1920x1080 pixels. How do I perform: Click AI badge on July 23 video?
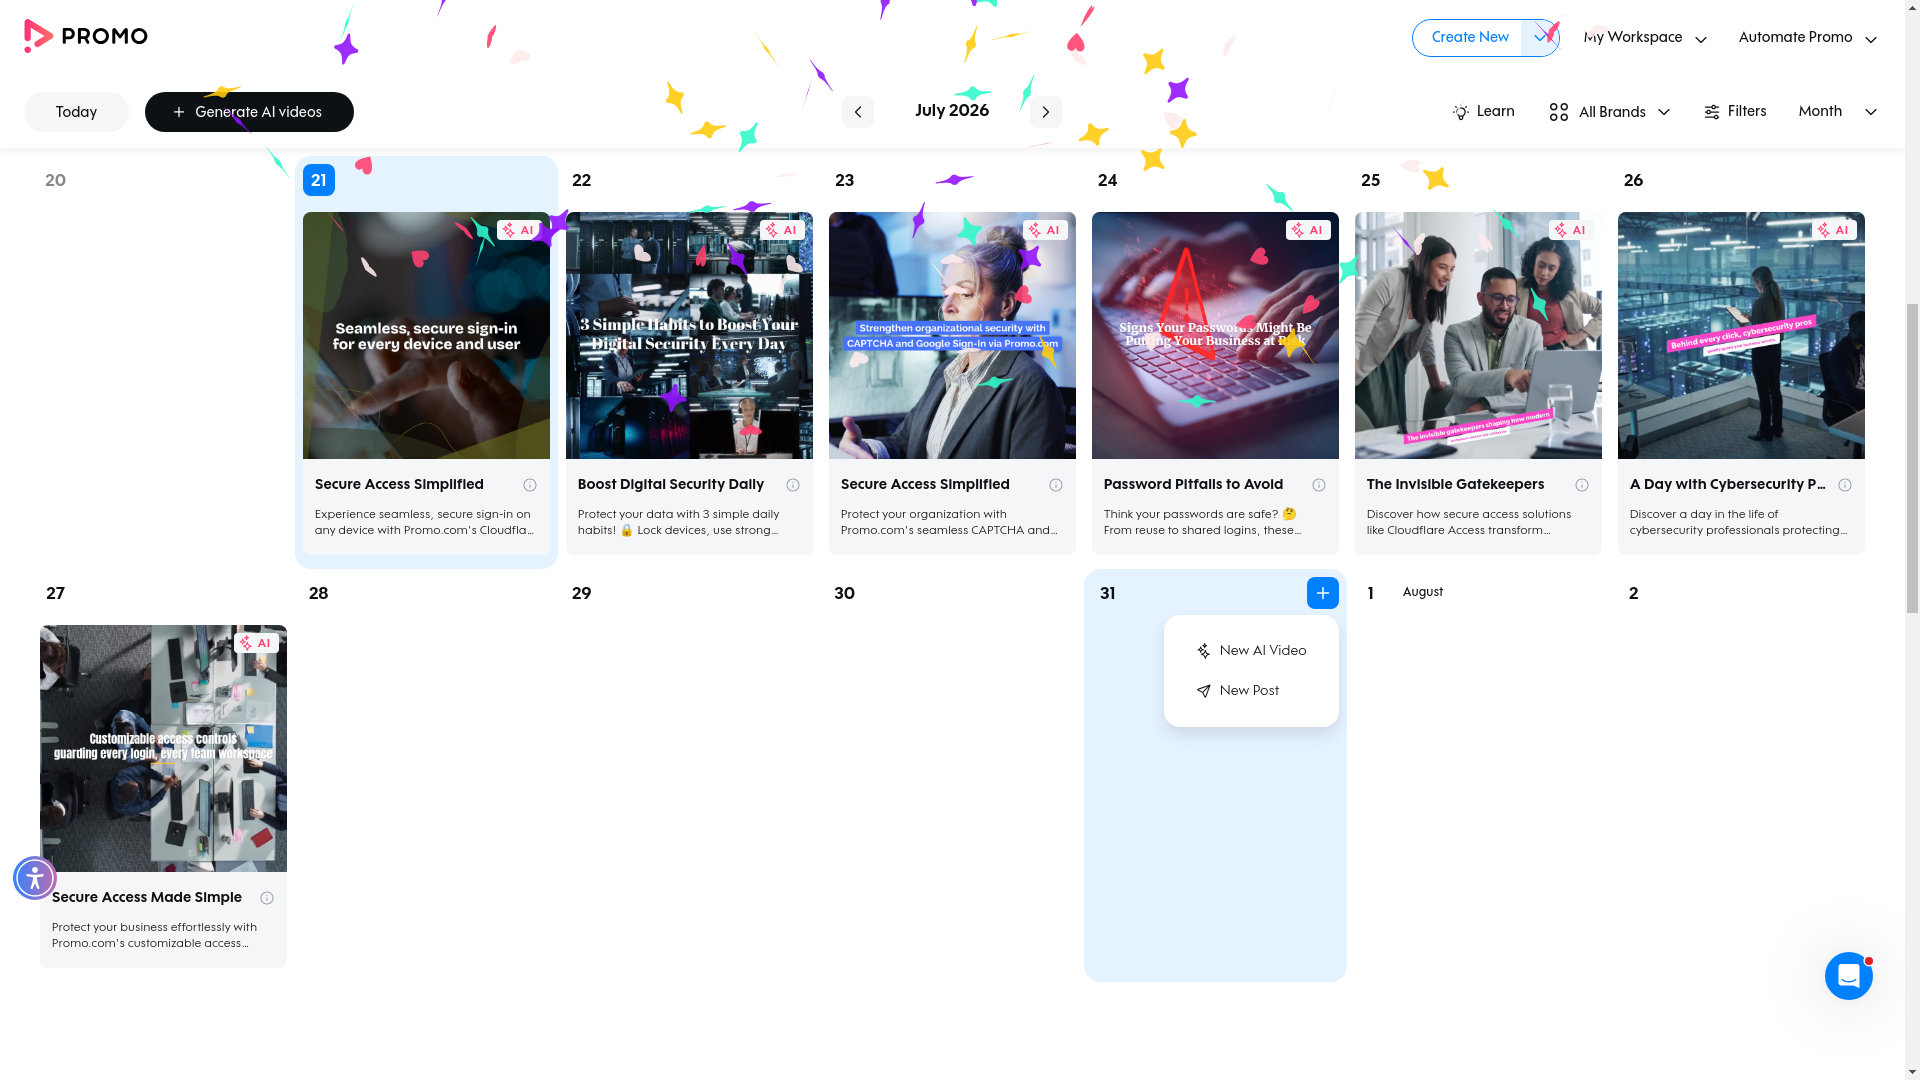coord(1045,230)
